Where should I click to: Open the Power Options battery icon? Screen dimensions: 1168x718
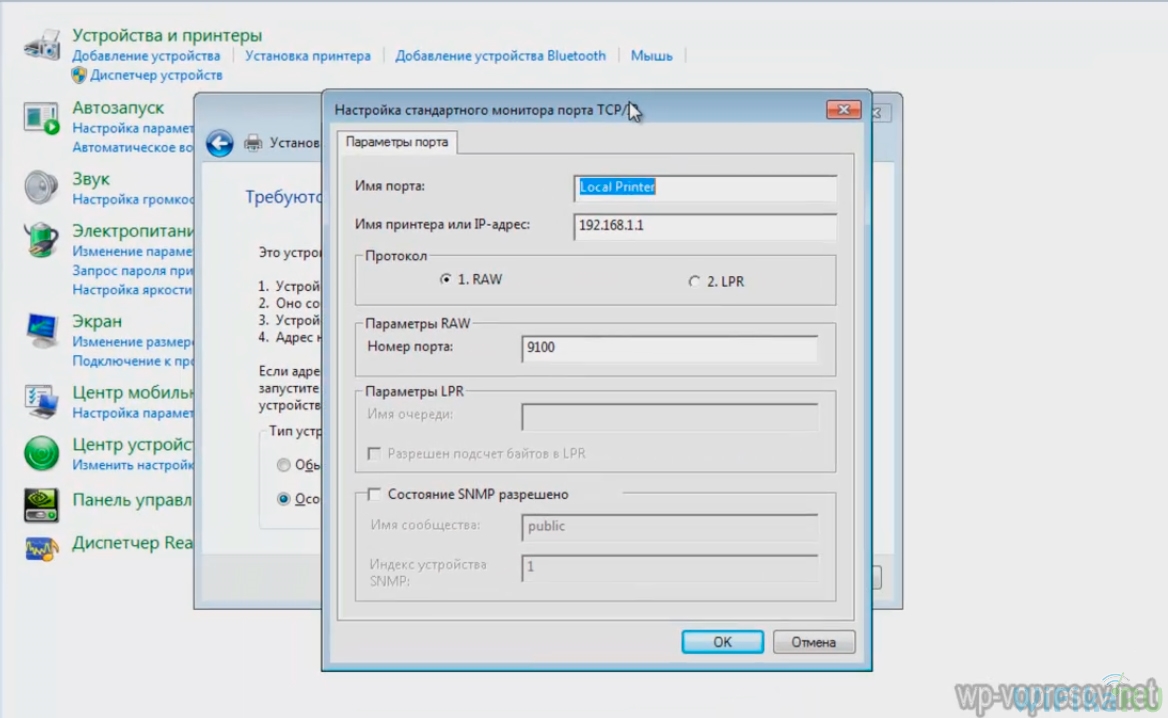(42, 240)
